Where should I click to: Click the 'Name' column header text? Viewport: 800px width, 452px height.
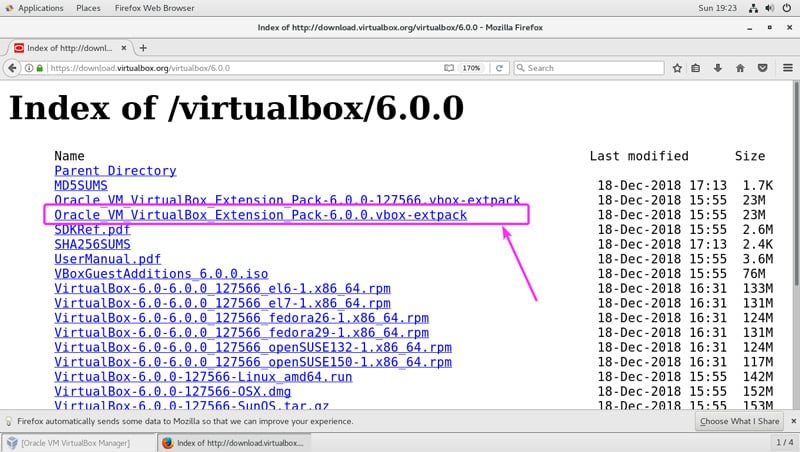click(69, 156)
